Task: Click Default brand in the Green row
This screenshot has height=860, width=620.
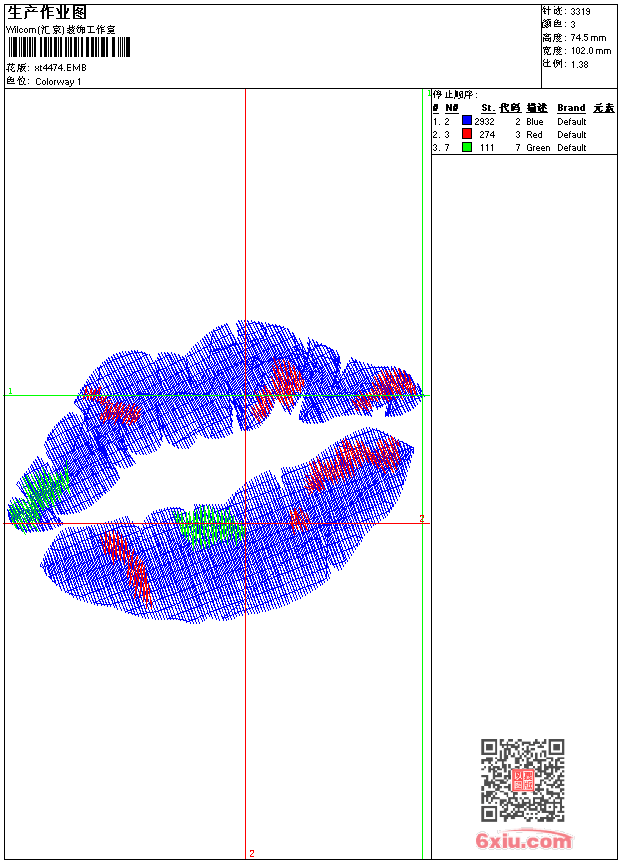Action: 572,148
